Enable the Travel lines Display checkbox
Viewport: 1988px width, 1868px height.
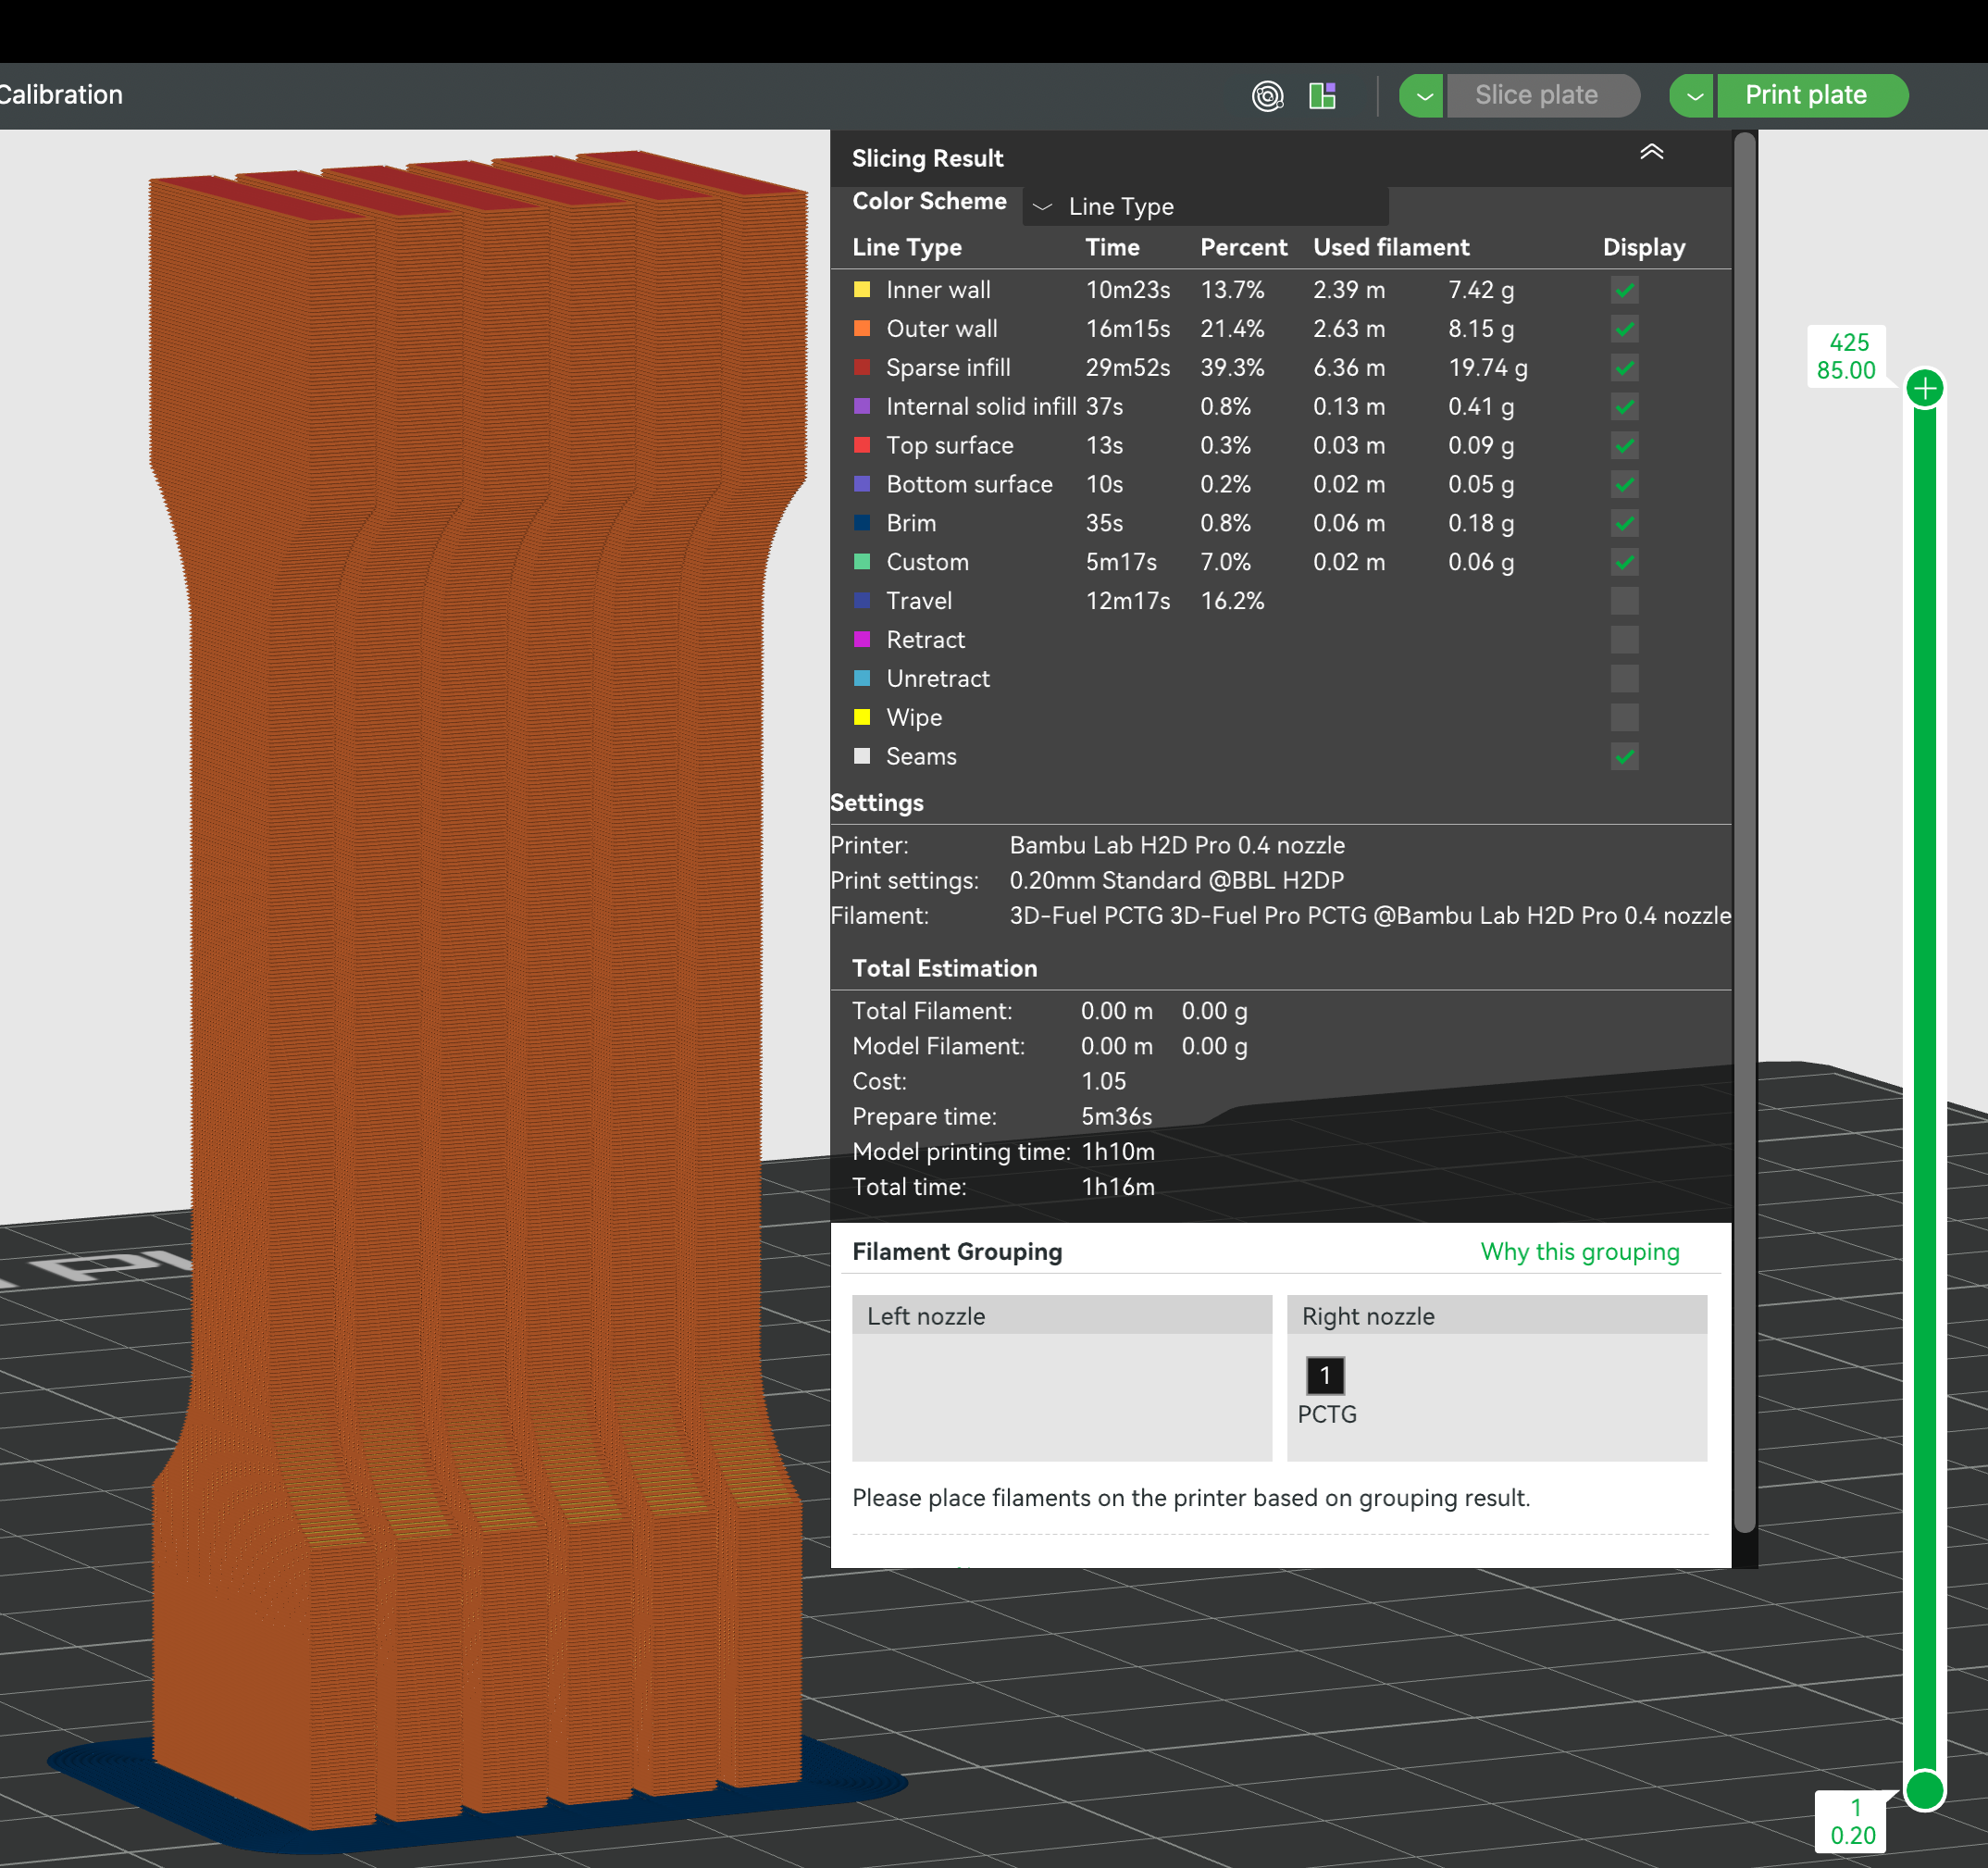tap(1624, 601)
